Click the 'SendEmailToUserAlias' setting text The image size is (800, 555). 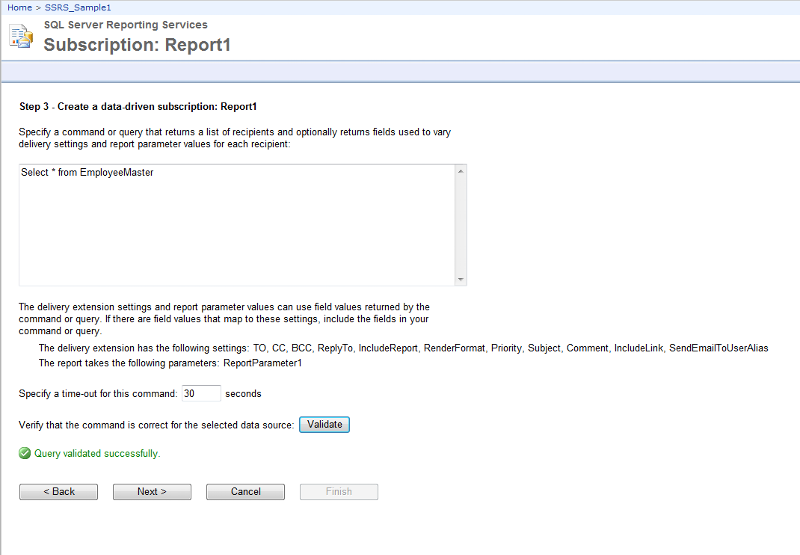tap(719, 348)
